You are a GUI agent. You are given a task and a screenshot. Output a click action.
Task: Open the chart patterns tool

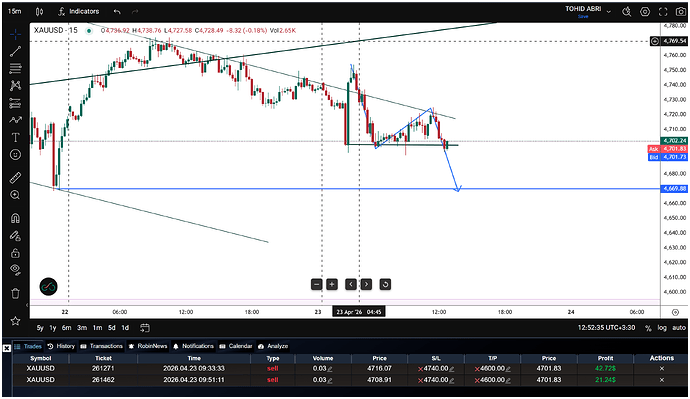15,85
